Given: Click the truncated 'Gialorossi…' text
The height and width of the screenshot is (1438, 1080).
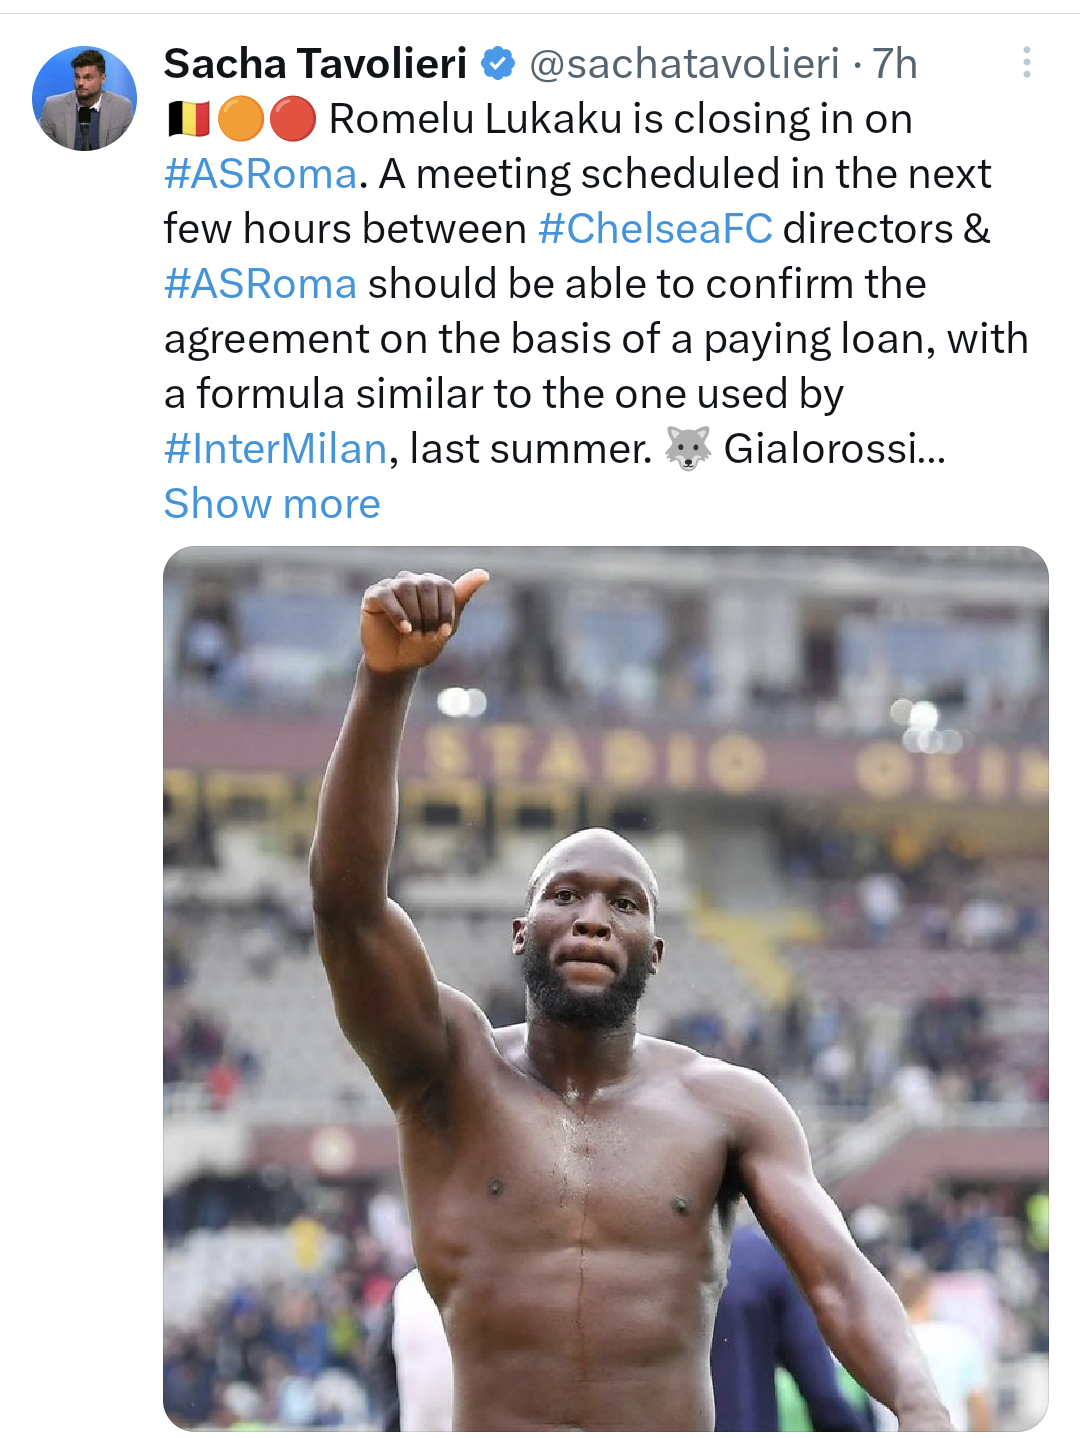Looking at the screenshot, I should 834,449.
